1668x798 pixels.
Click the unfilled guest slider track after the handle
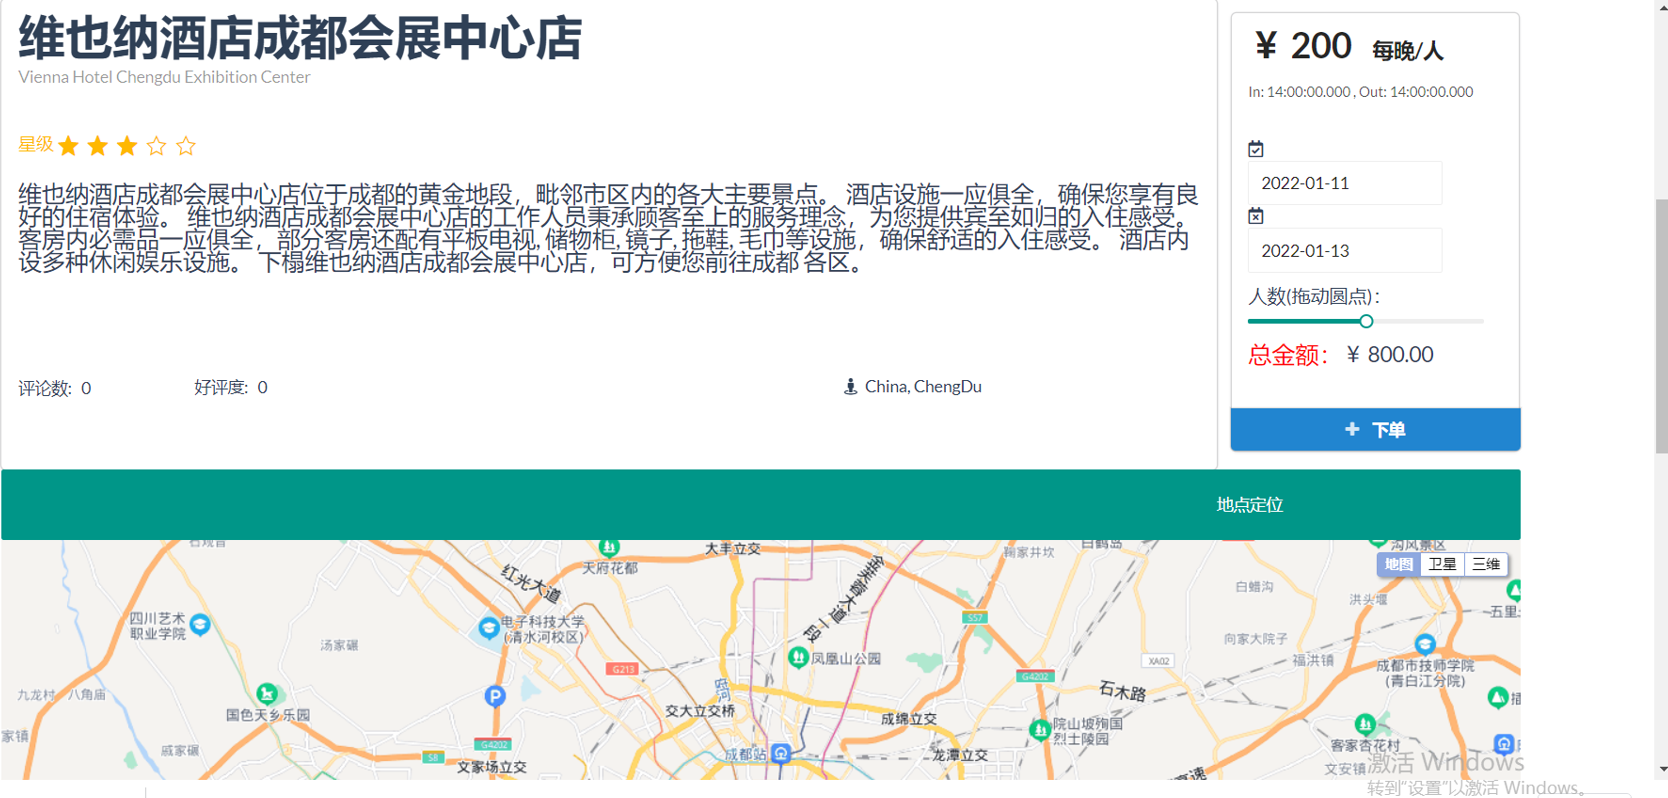[1429, 321]
